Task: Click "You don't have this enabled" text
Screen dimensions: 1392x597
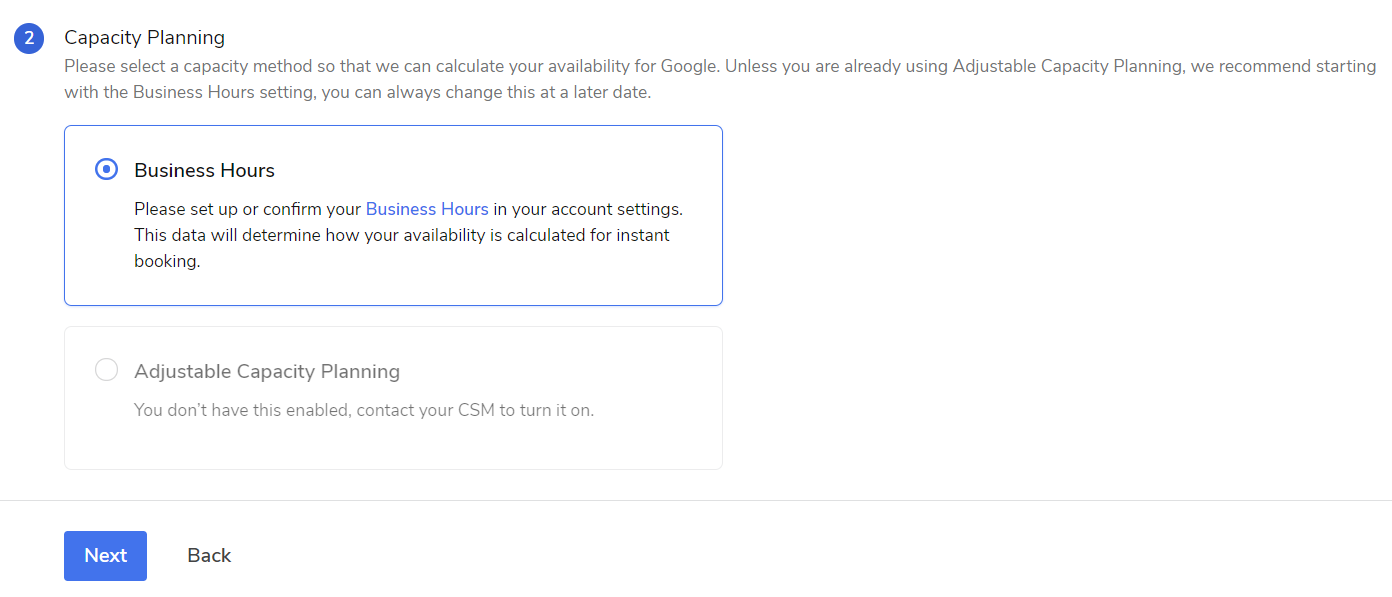Action: point(238,410)
